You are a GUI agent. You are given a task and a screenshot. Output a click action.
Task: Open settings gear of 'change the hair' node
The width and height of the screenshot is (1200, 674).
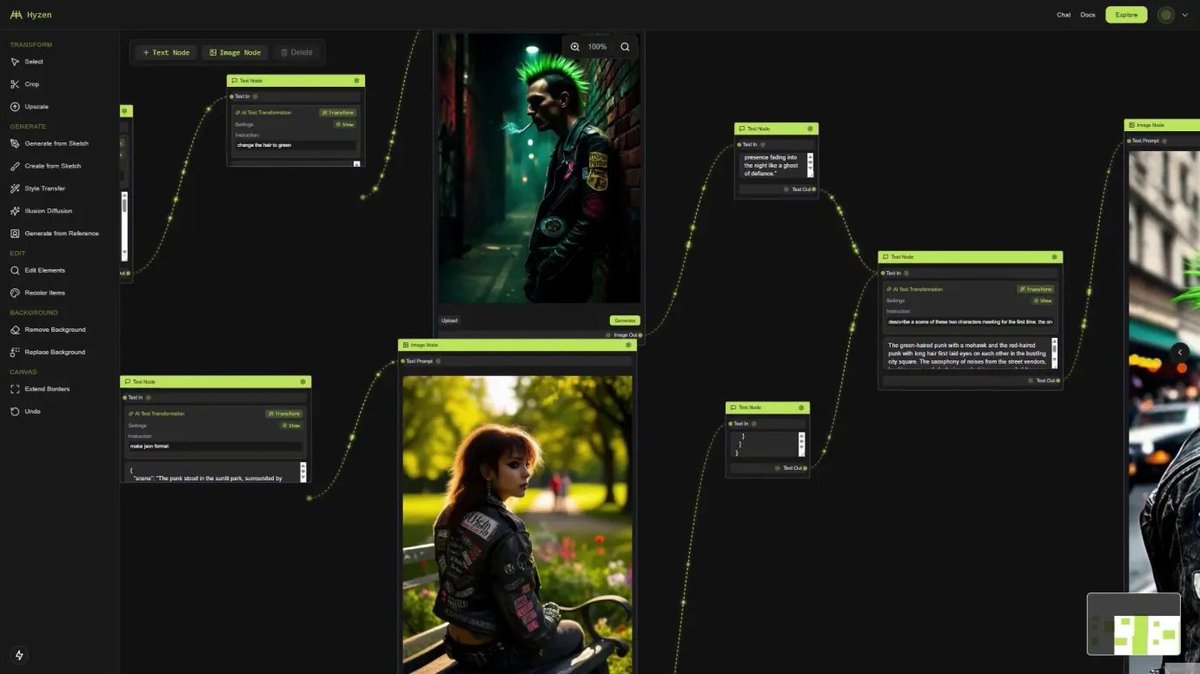coord(356,80)
